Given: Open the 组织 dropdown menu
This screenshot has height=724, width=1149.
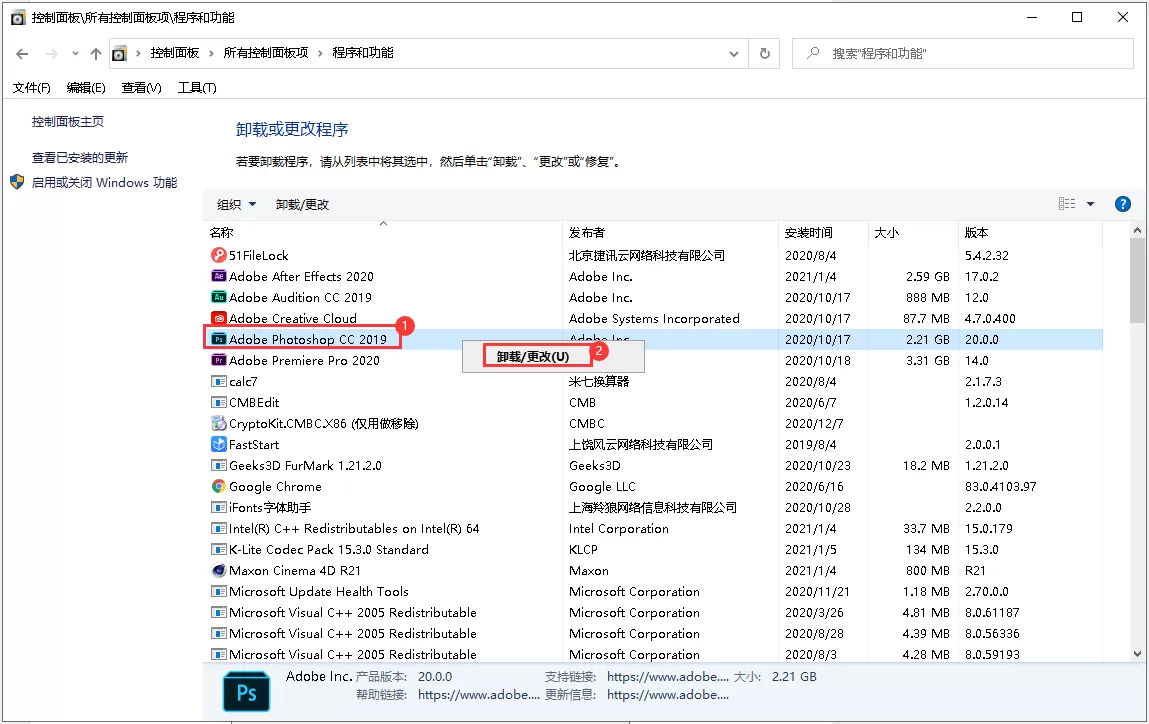Looking at the screenshot, I should tap(235, 203).
